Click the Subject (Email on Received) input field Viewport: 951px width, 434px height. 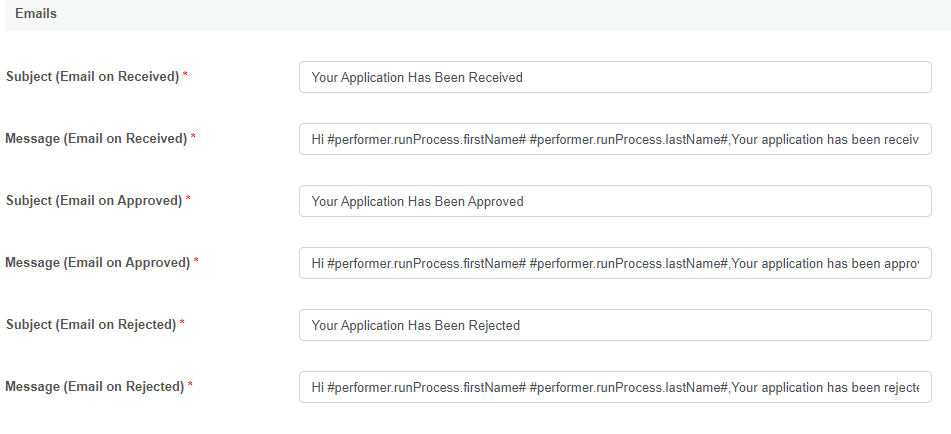(x=615, y=77)
